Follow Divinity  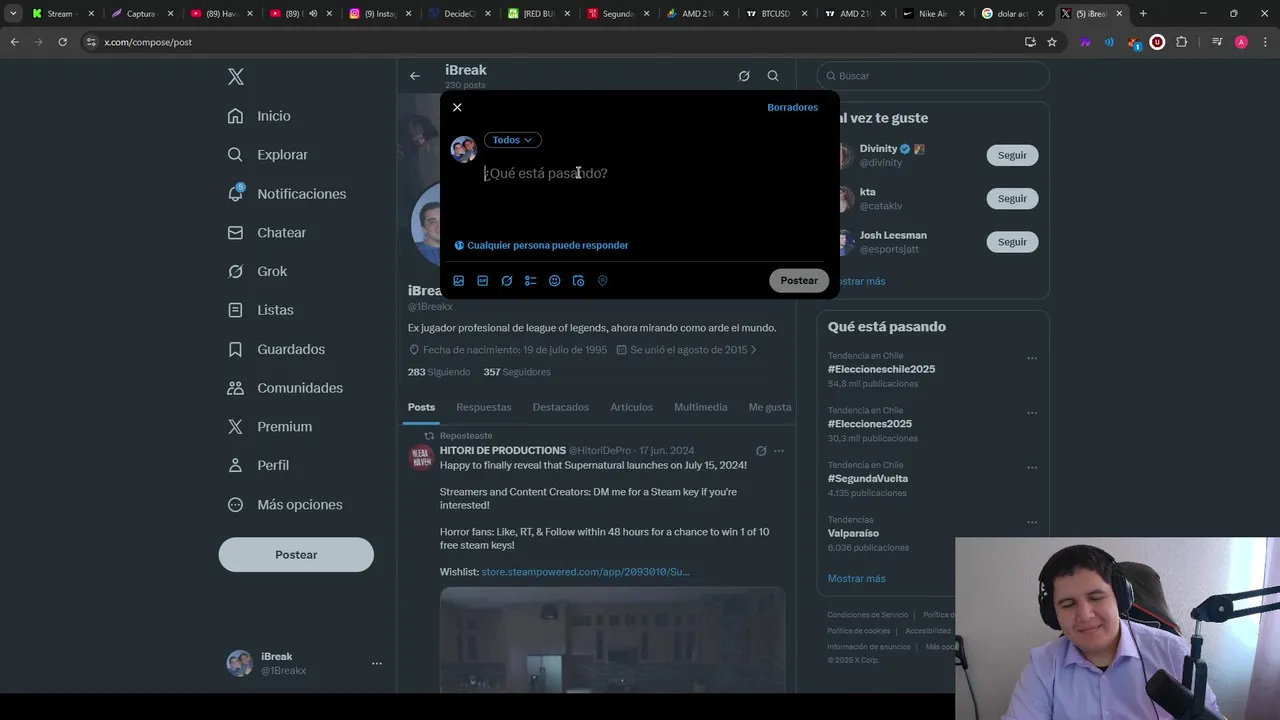click(1012, 155)
